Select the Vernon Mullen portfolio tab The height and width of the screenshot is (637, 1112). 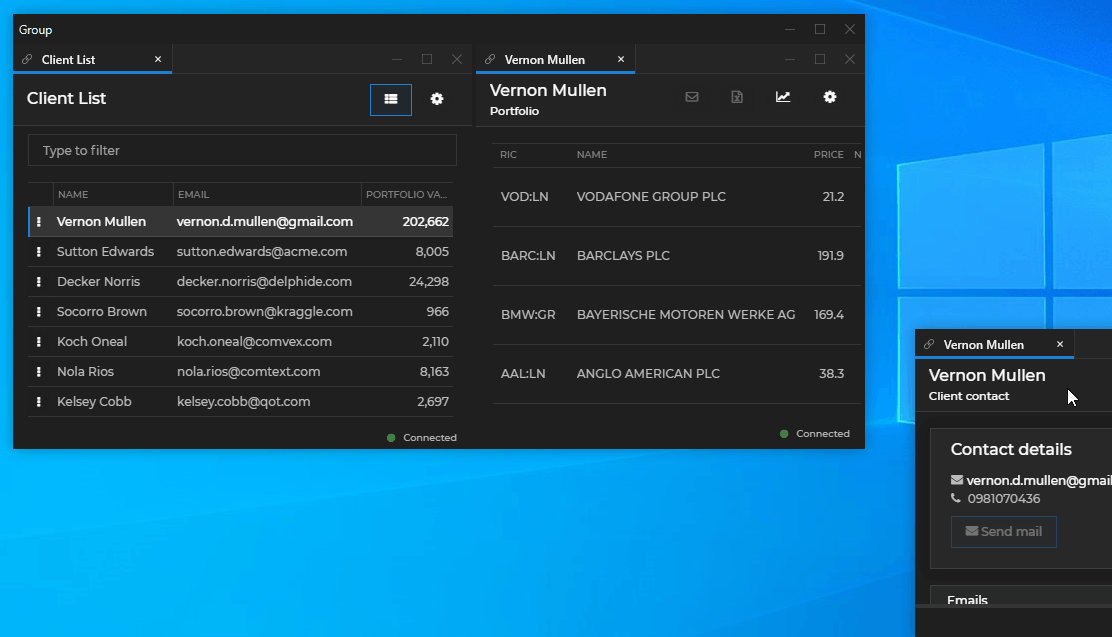point(545,60)
